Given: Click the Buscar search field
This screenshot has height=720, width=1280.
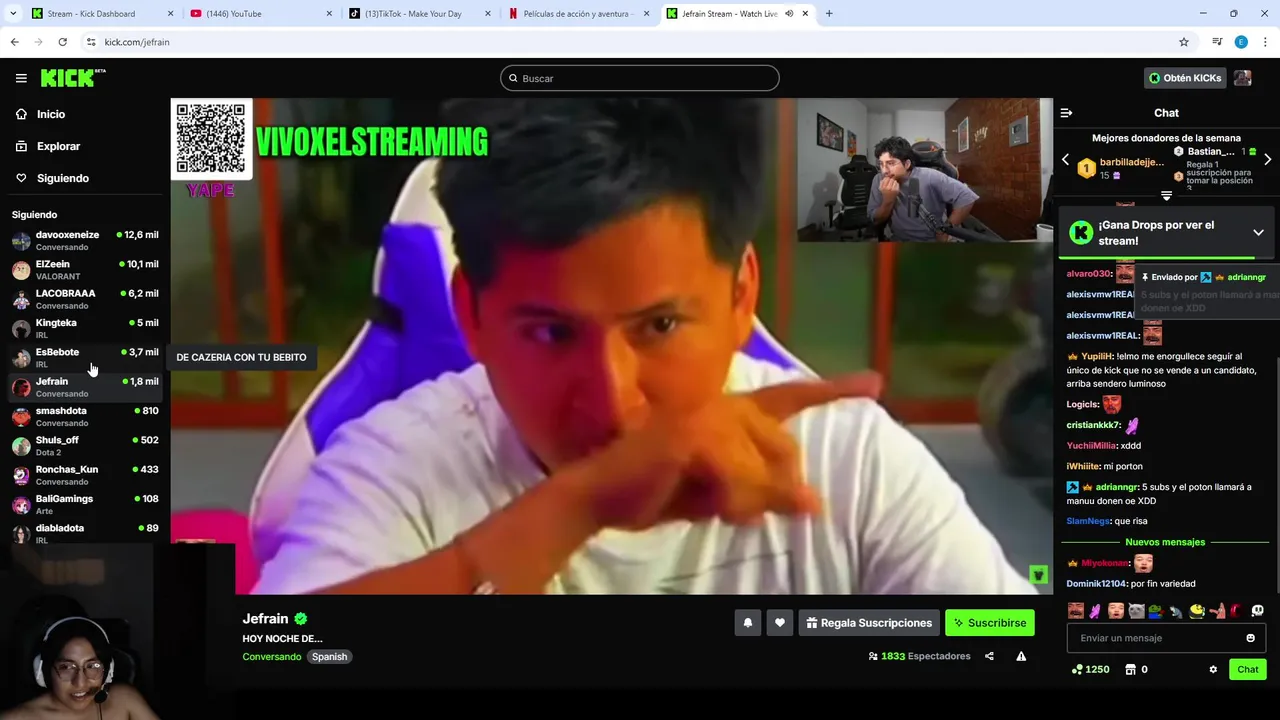Looking at the screenshot, I should point(640,78).
